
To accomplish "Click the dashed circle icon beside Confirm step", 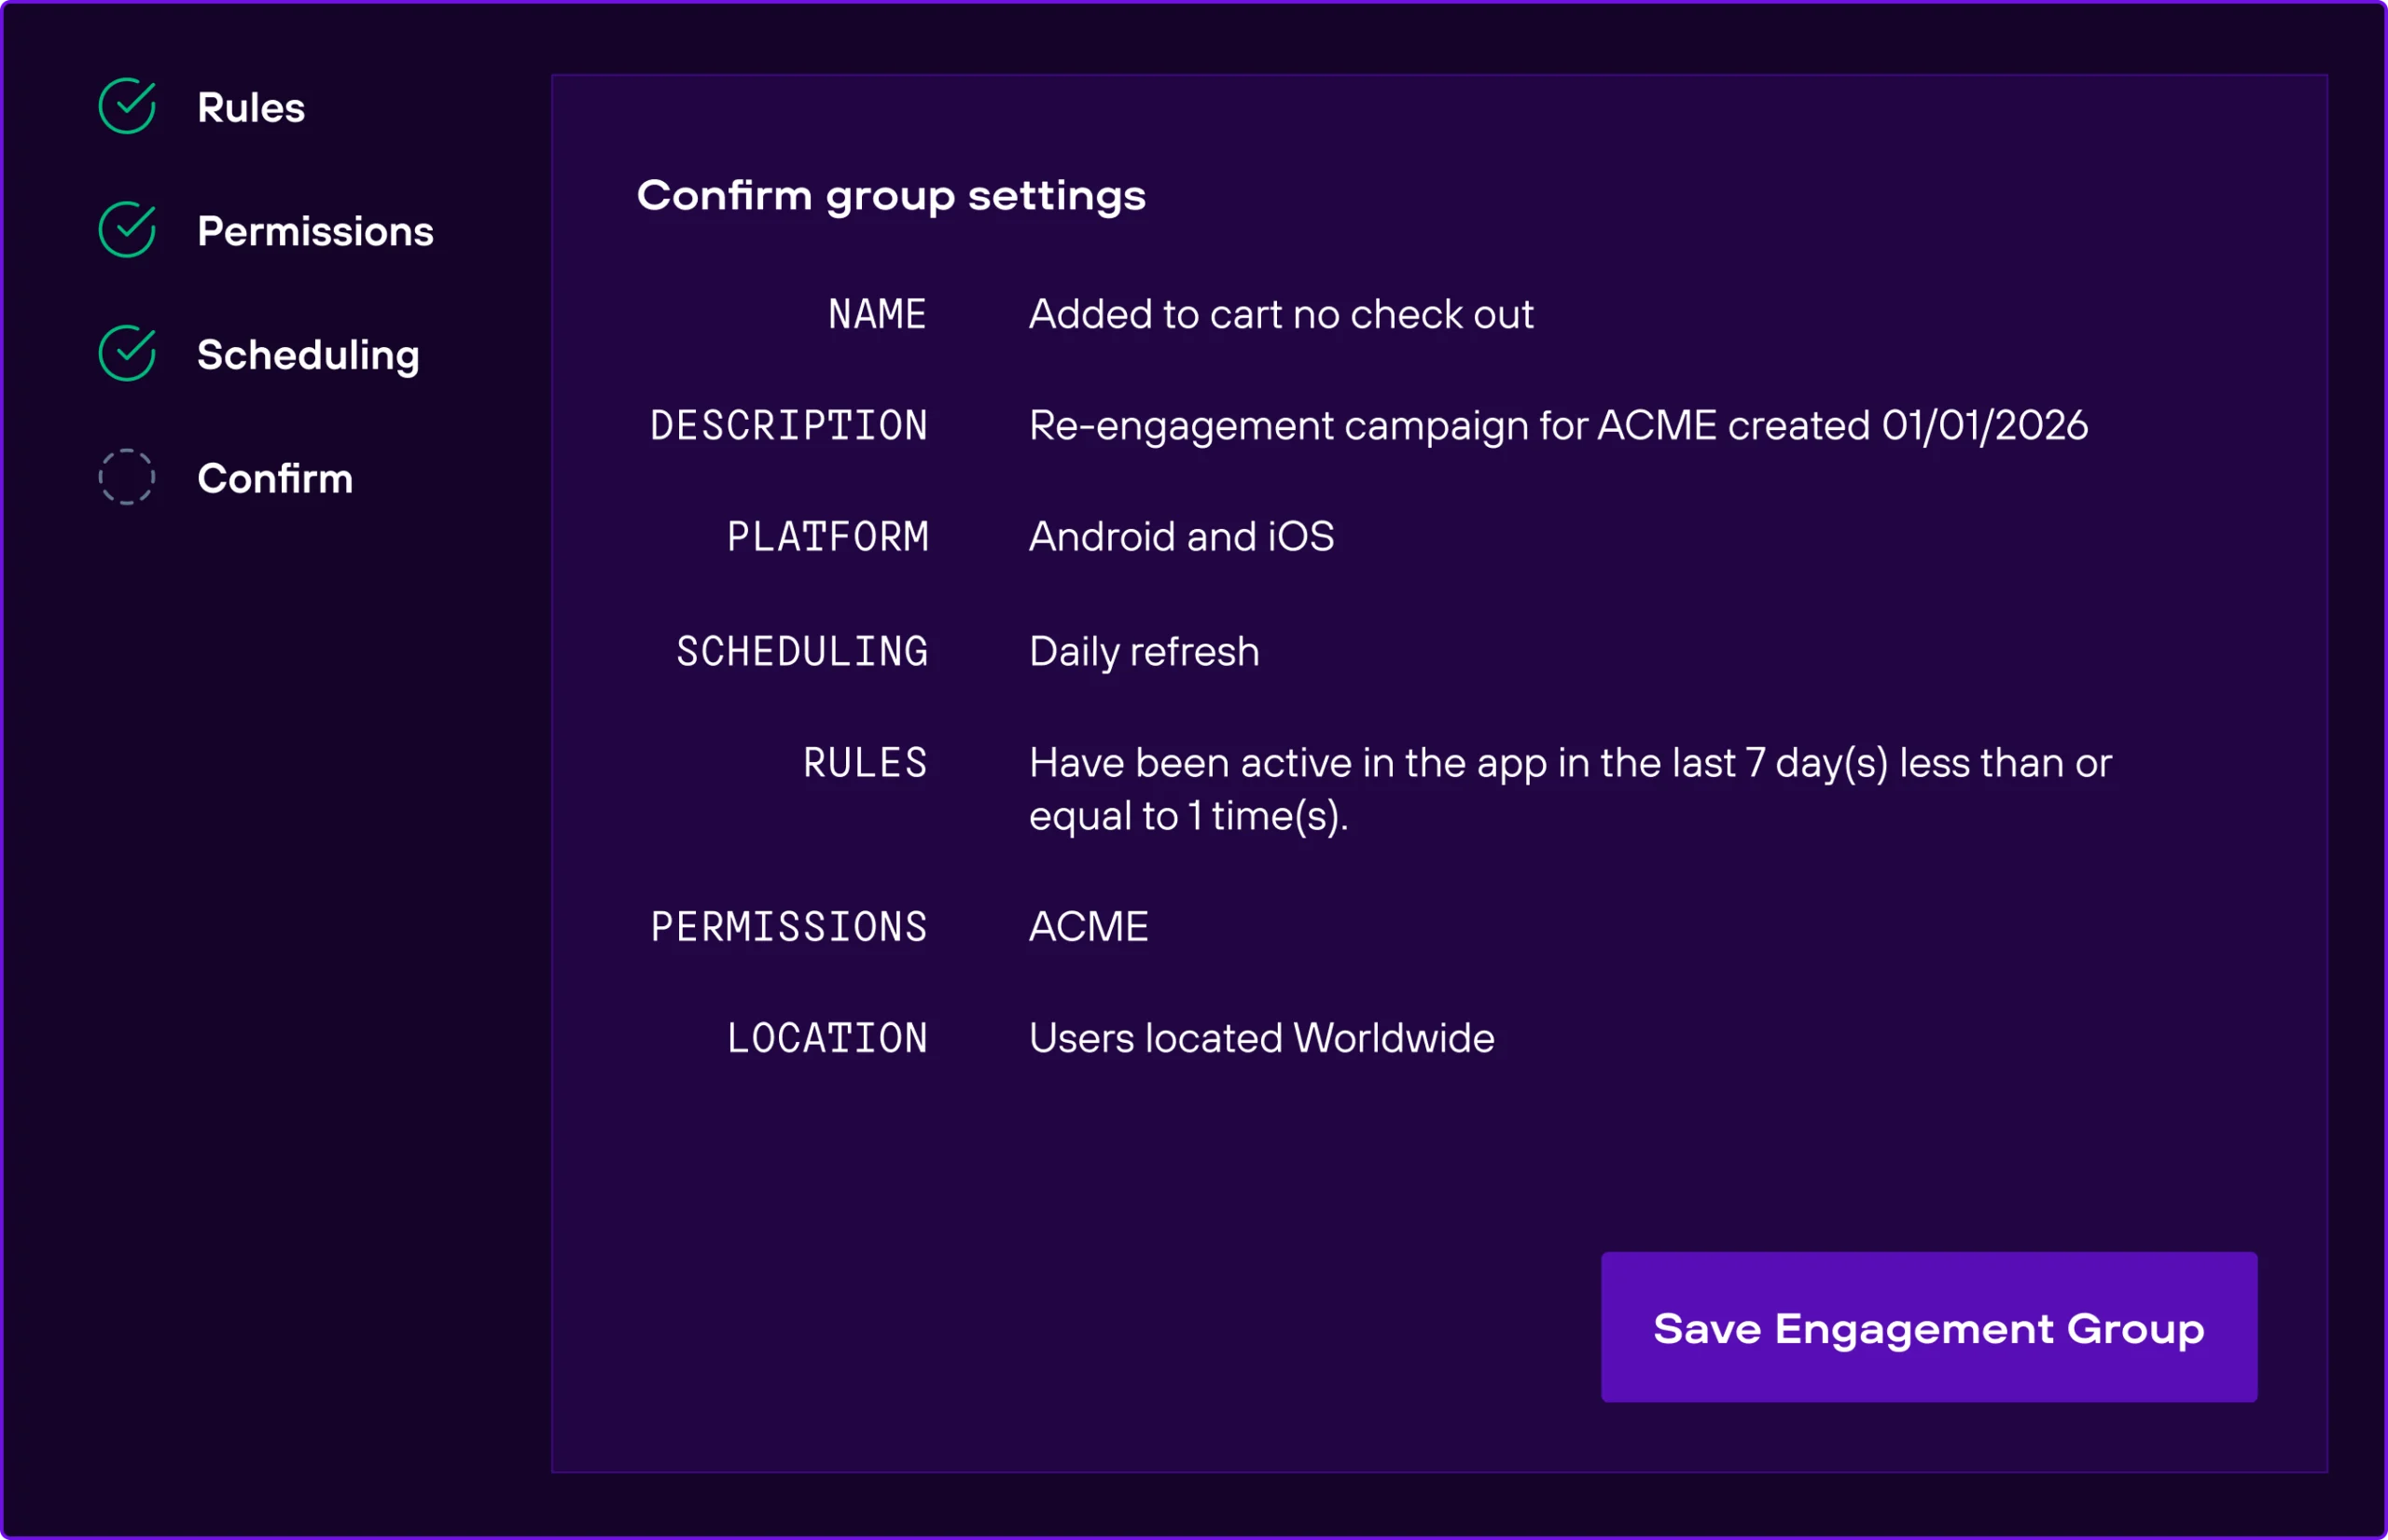I will (127, 477).
